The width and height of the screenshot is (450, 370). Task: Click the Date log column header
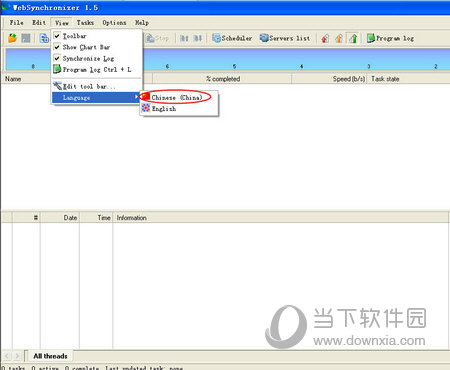coord(60,218)
